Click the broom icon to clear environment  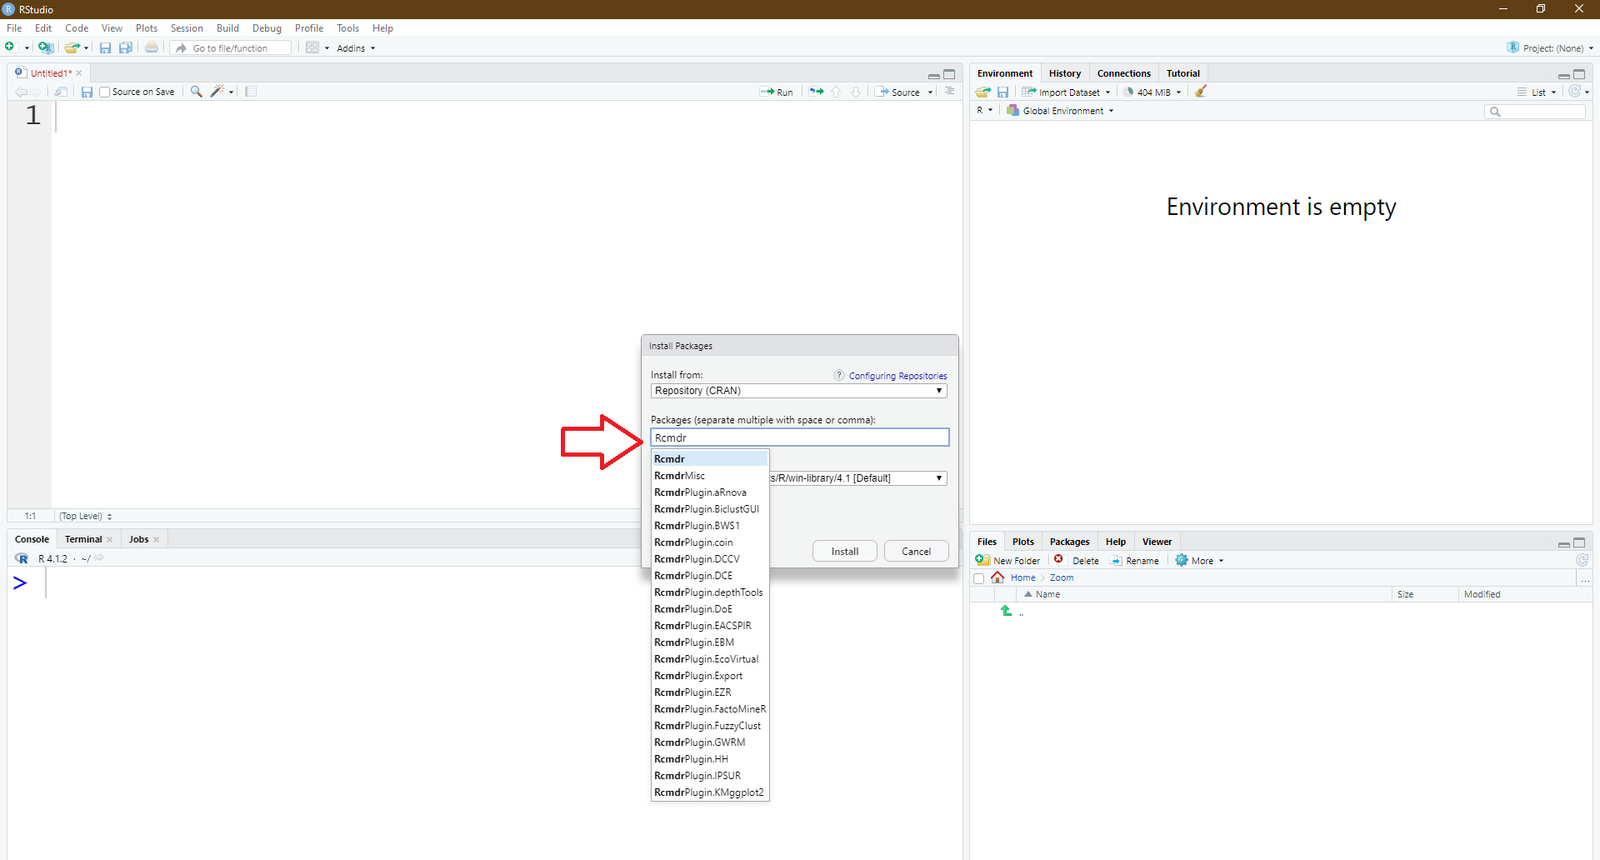1201,92
